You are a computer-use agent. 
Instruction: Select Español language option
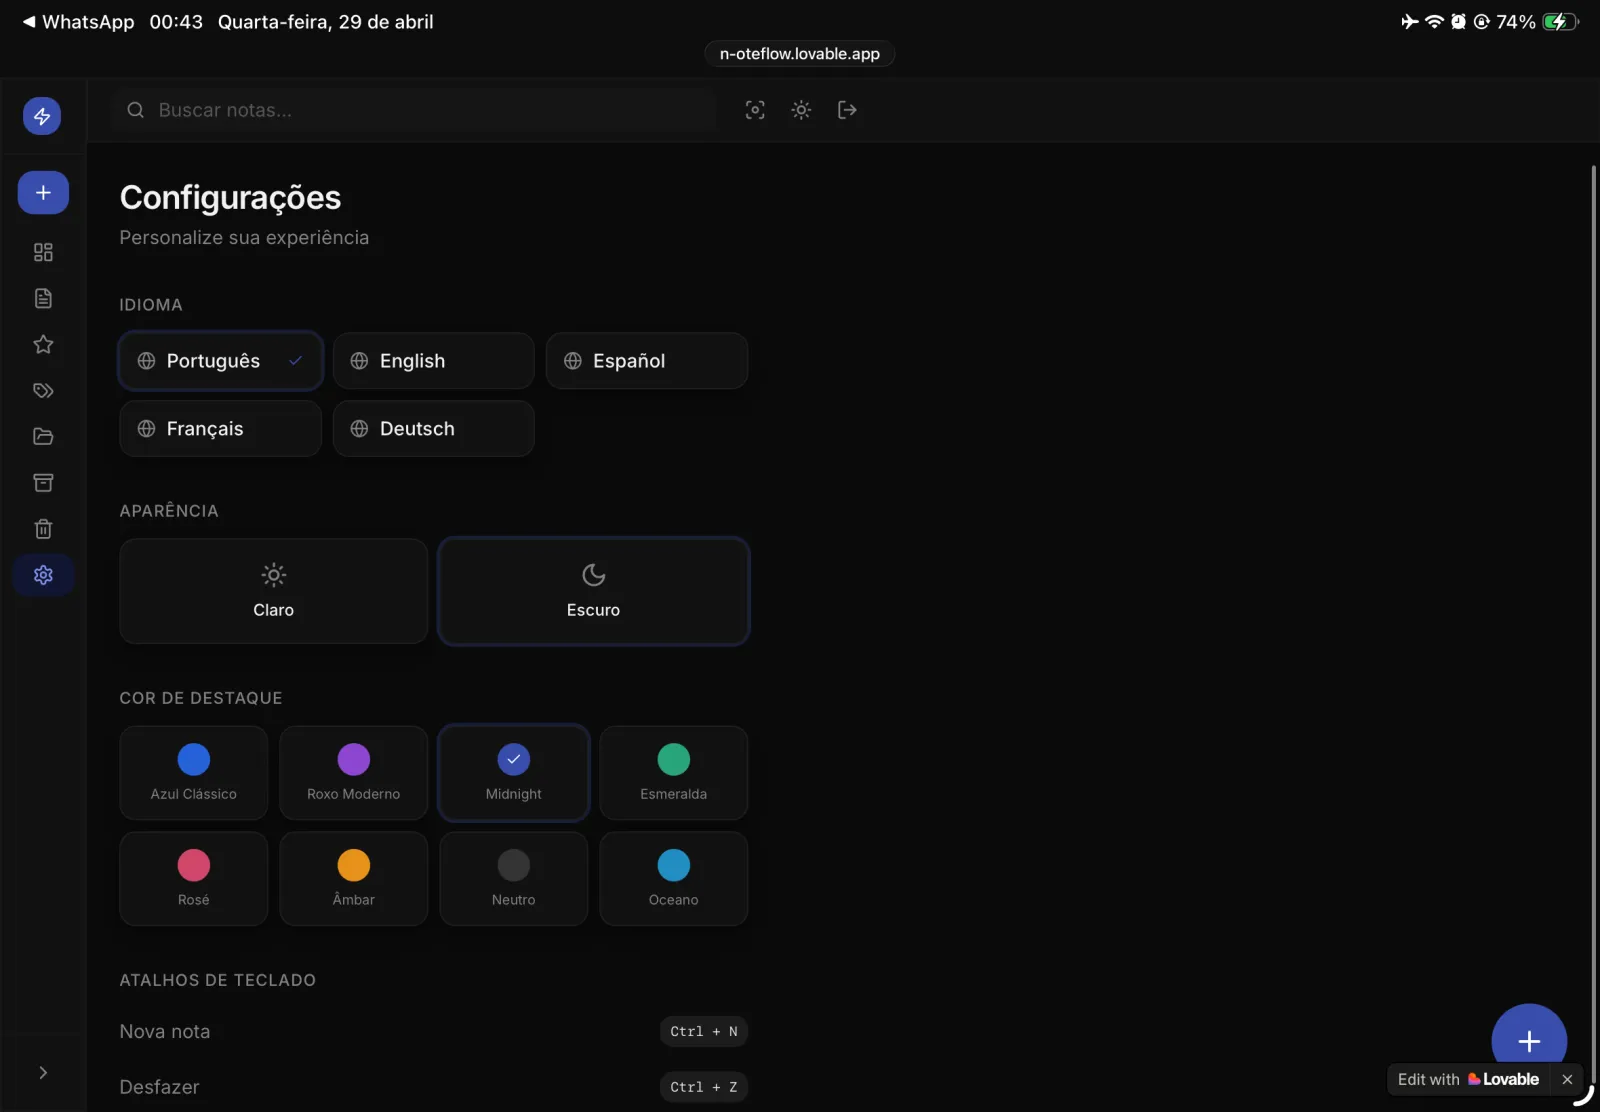click(x=647, y=360)
